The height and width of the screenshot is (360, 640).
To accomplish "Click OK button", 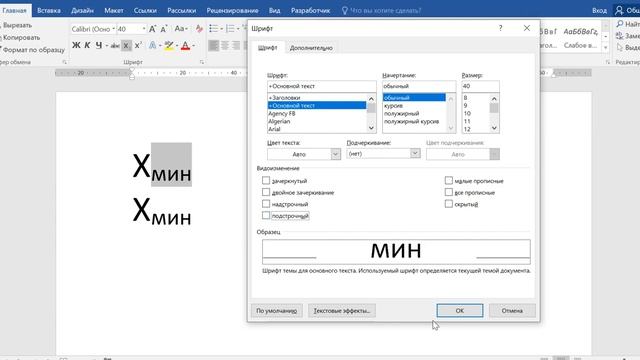I will pos(460,311).
